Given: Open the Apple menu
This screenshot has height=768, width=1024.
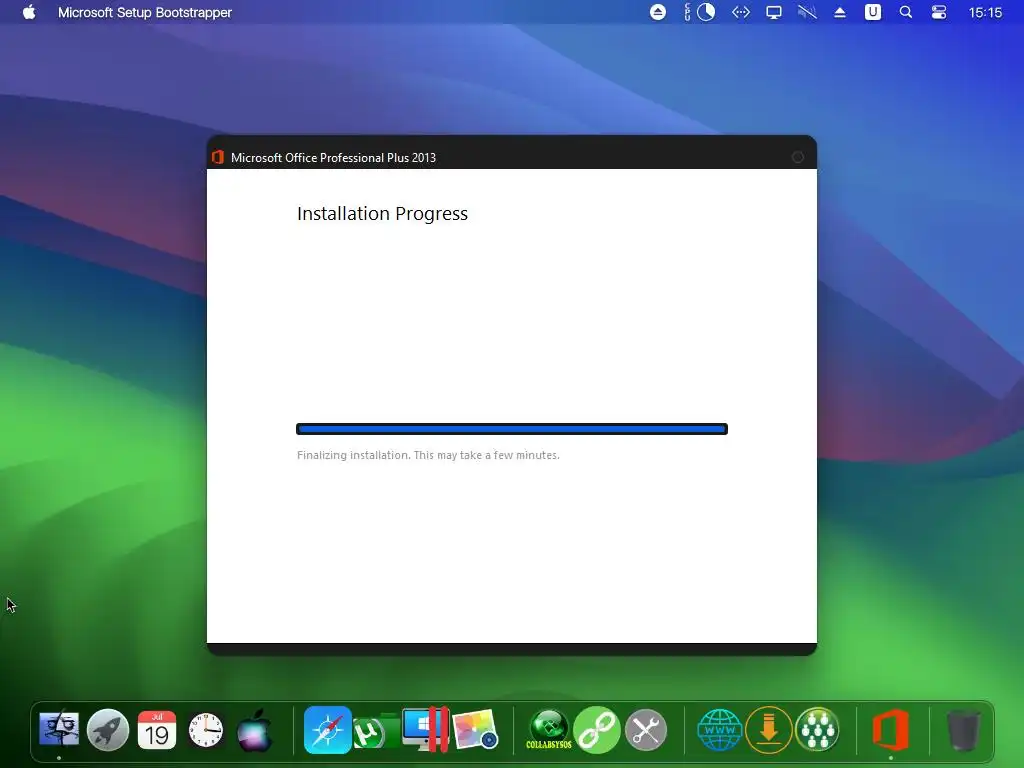Looking at the screenshot, I should tap(29, 12).
